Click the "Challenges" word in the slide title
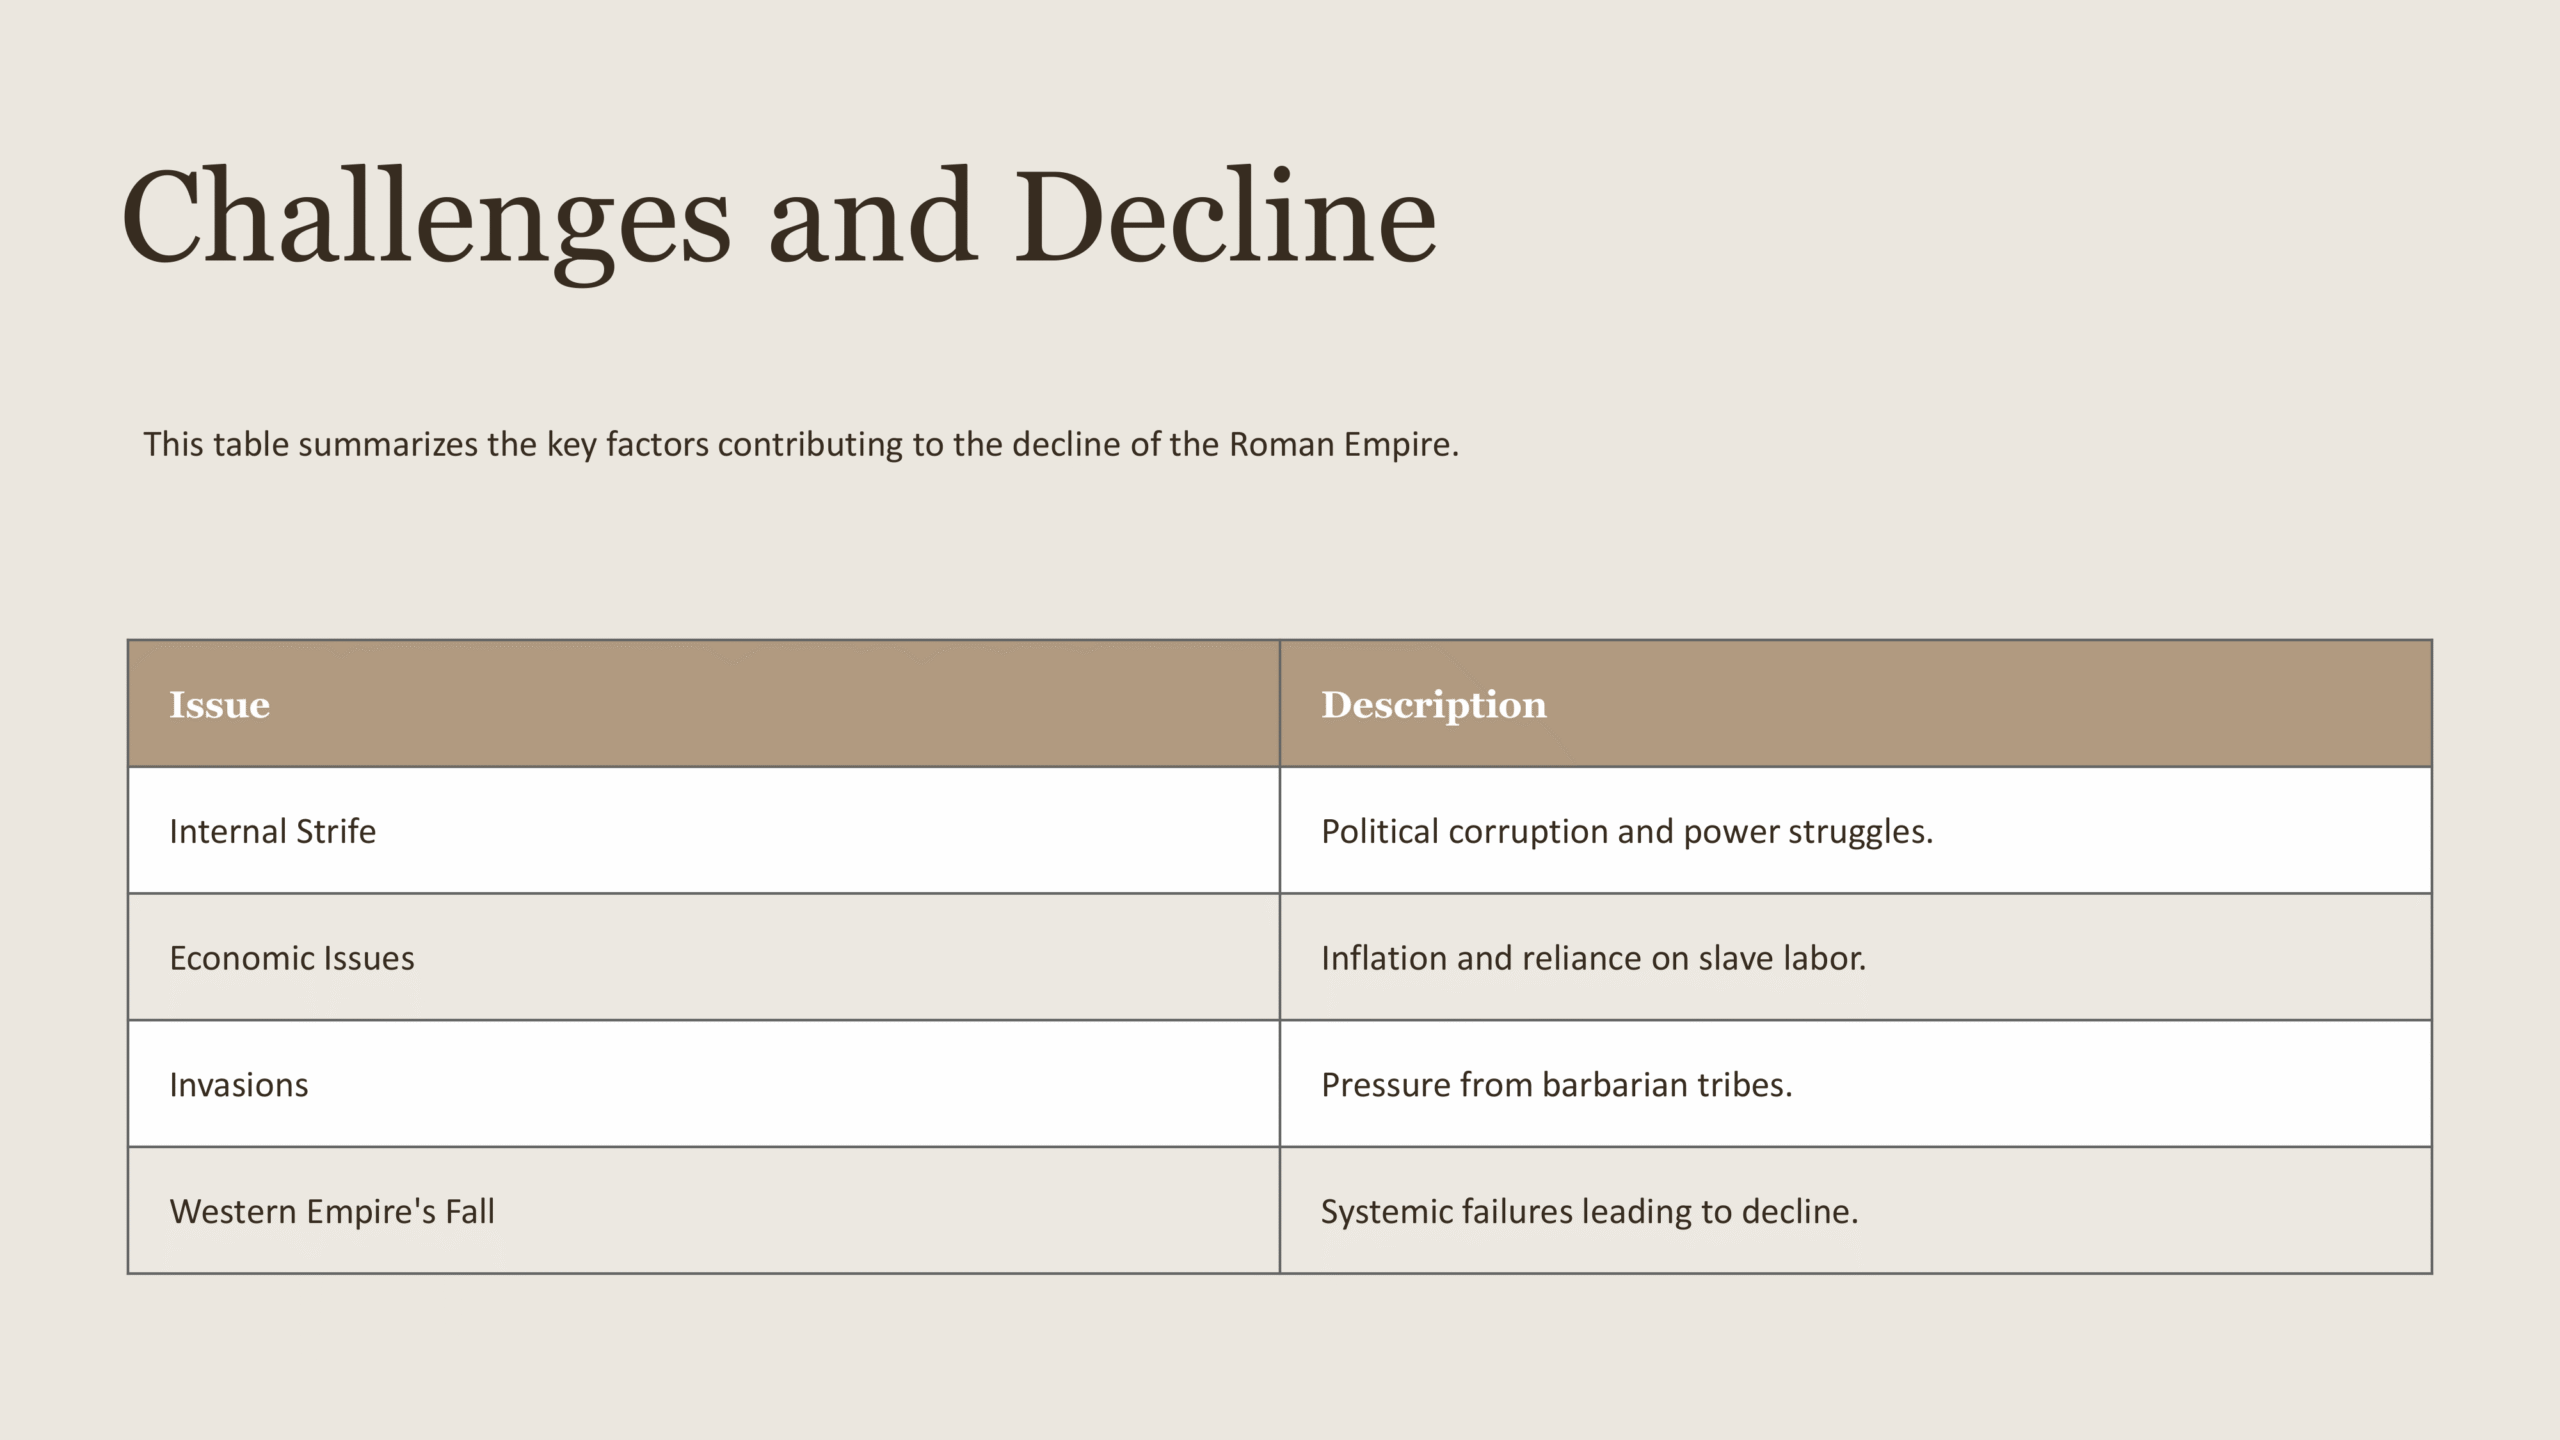The width and height of the screenshot is (2560, 1440). point(426,218)
